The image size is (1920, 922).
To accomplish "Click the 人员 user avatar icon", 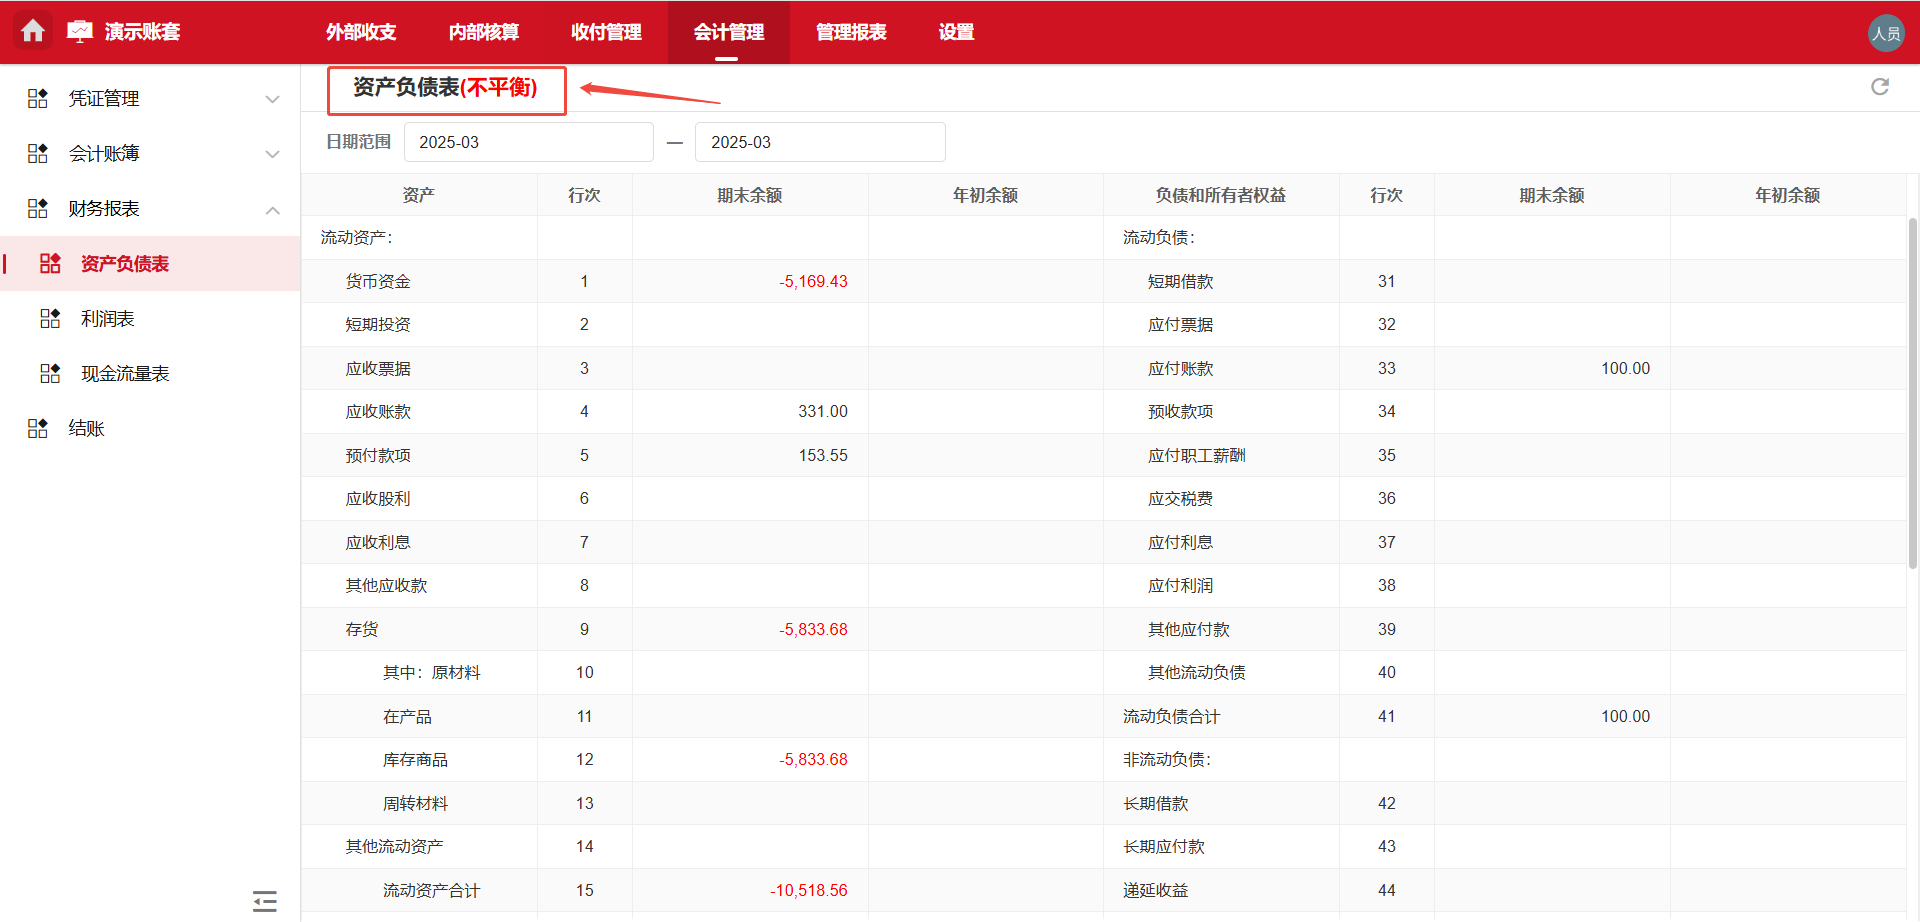I will (1887, 32).
